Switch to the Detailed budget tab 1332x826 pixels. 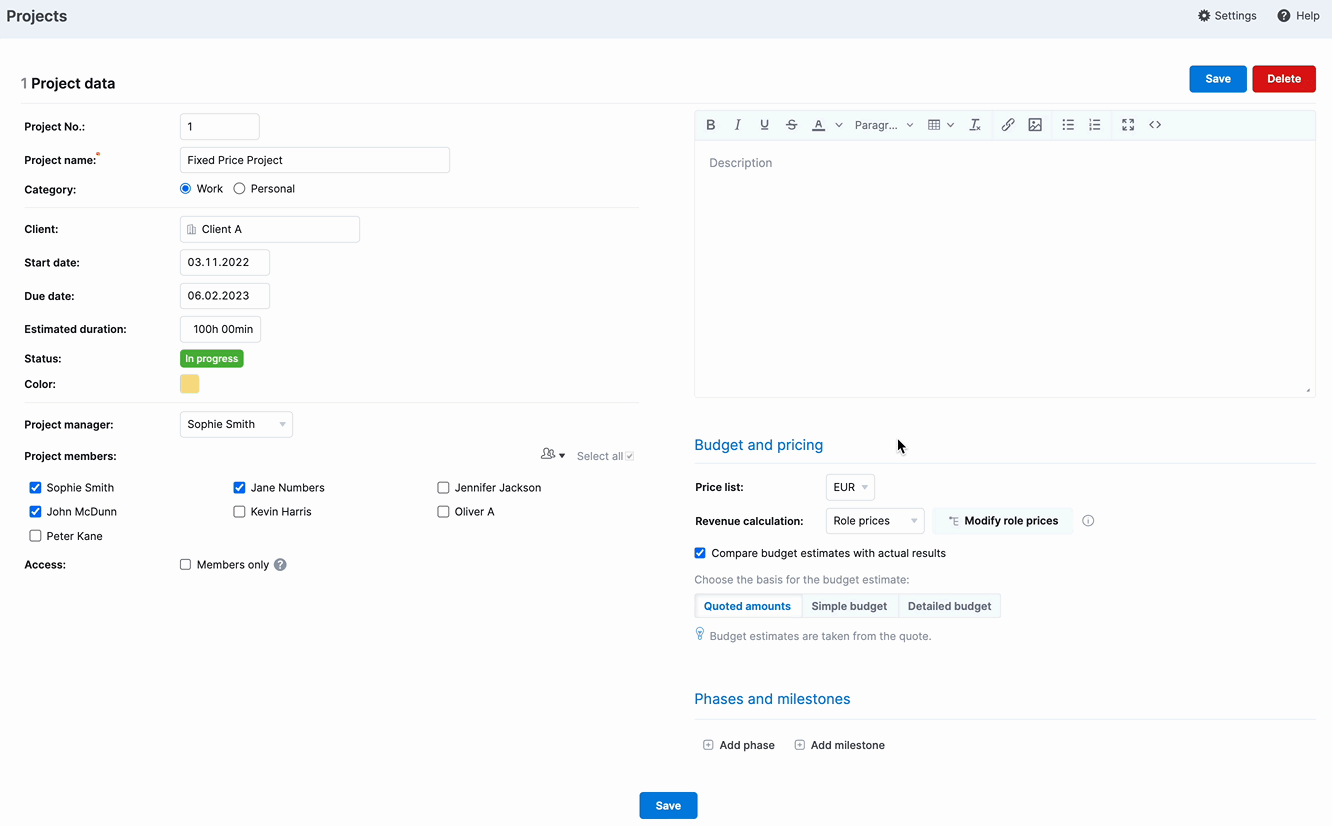(949, 606)
